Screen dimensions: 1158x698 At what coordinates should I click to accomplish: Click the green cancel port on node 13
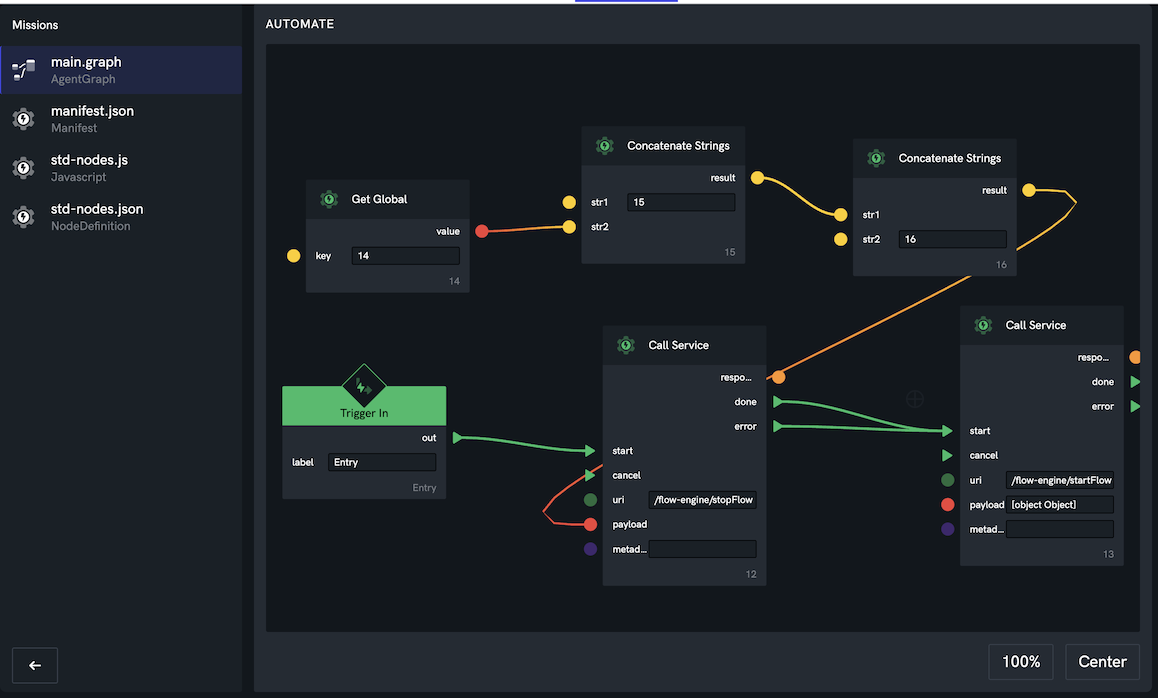[948, 456]
